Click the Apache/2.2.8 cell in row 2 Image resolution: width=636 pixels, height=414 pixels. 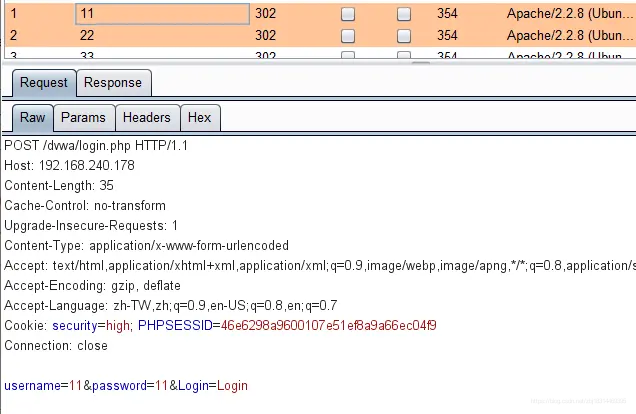click(x=569, y=36)
